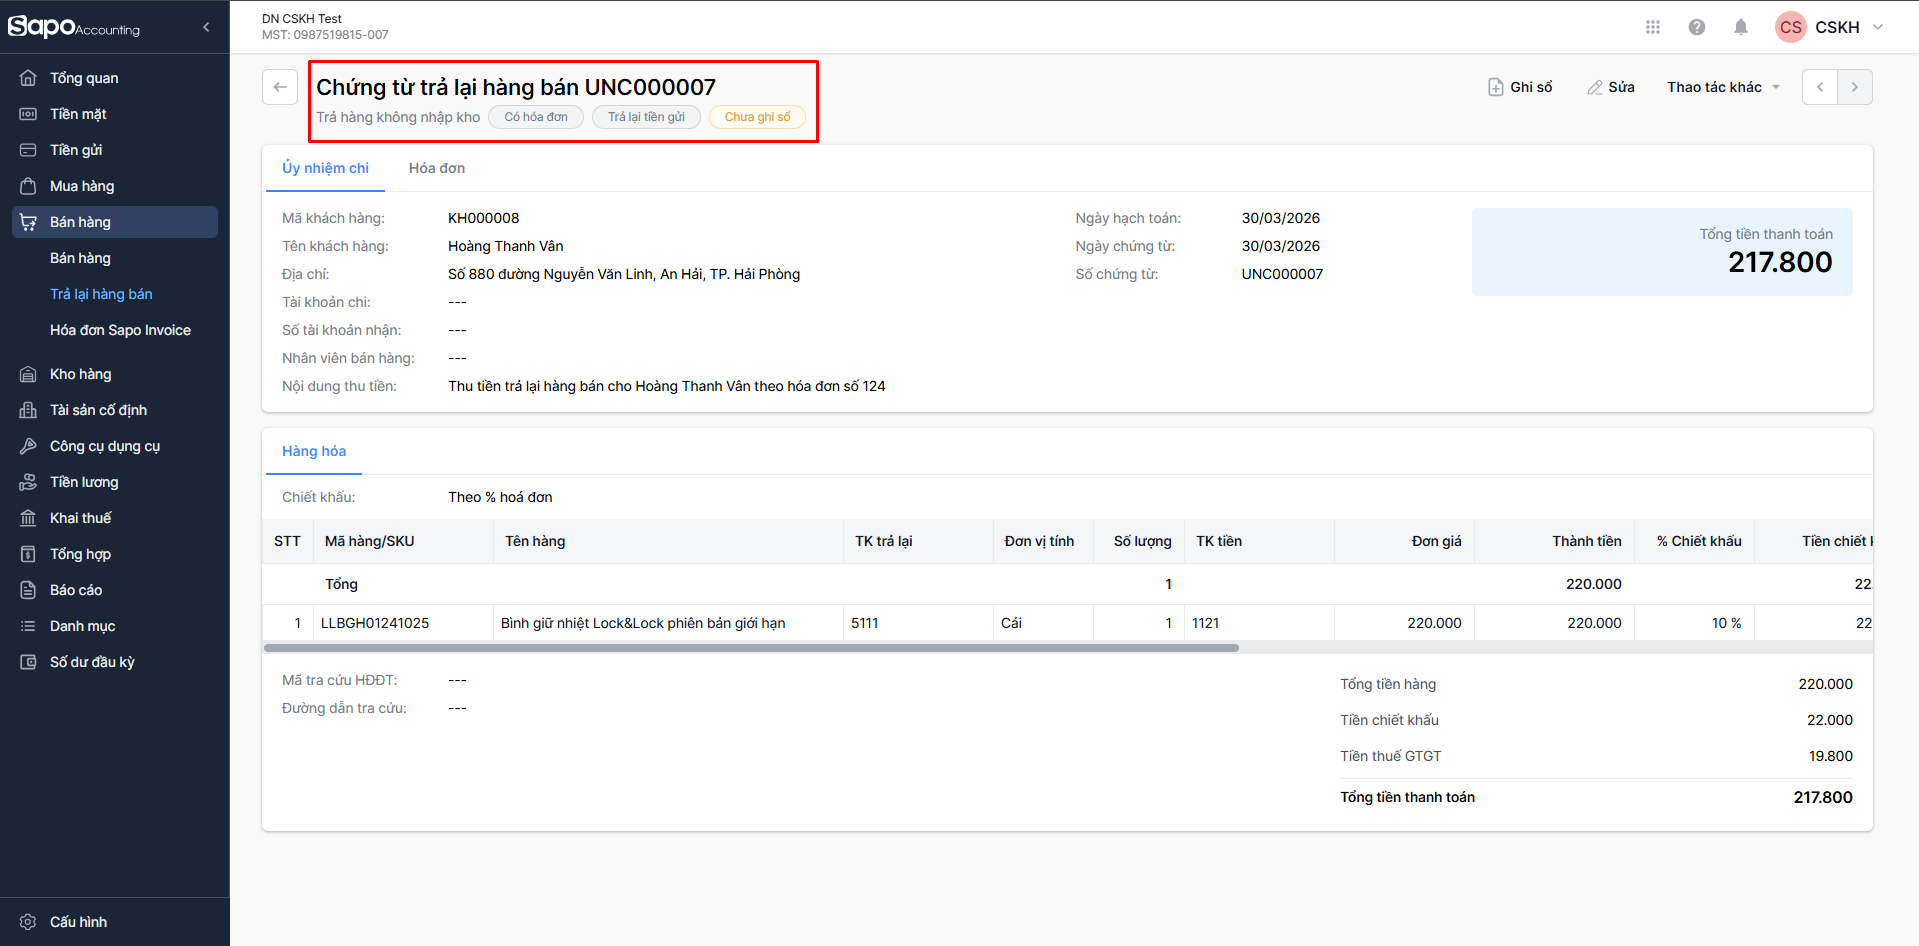The height and width of the screenshot is (946, 1919).
Task: Click the Chưa ghi sổ status badge
Action: point(757,117)
